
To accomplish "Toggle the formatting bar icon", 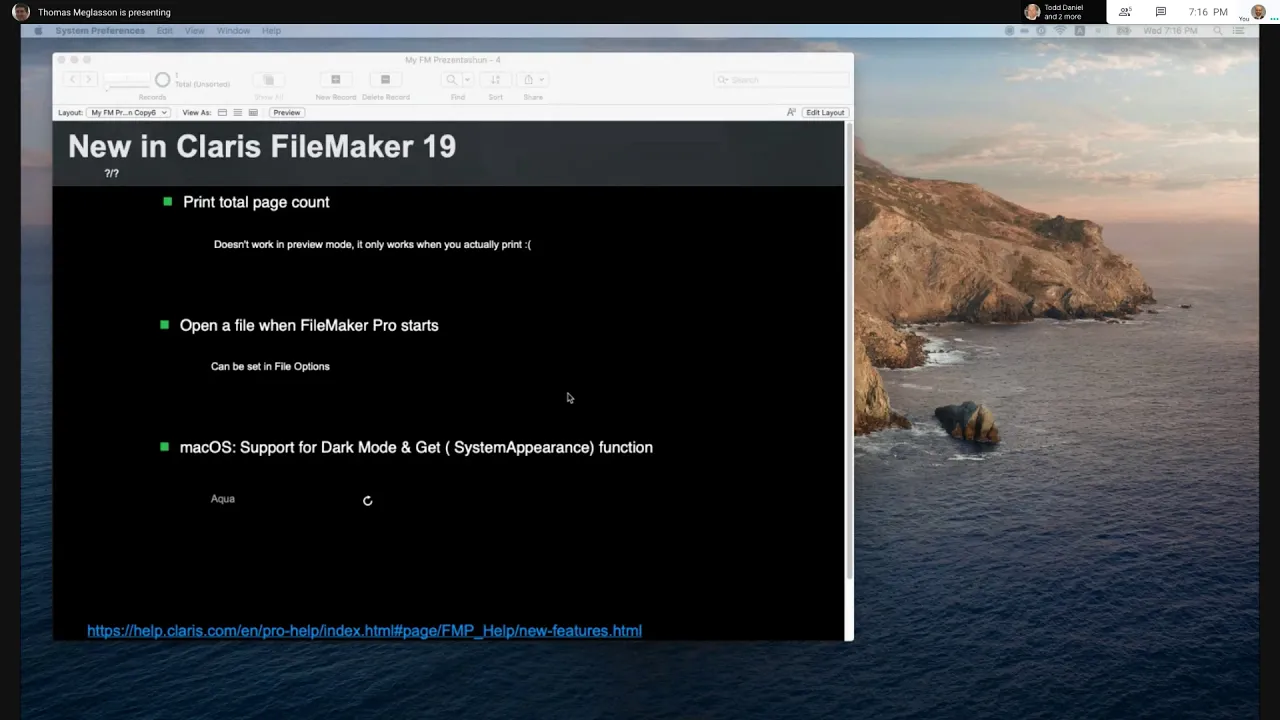I will tap(791, 113).
